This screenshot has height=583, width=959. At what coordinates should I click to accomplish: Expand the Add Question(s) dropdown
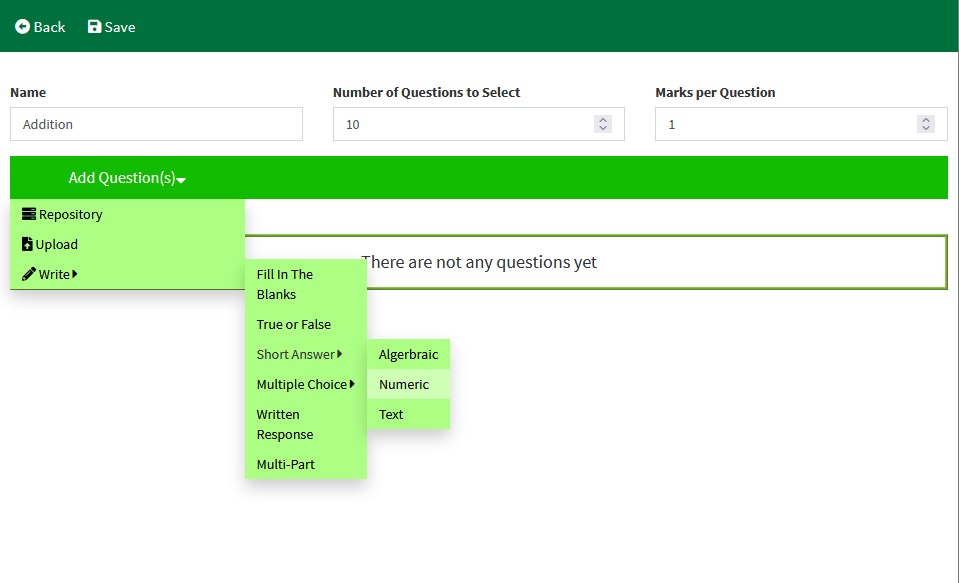click(127, 178)
